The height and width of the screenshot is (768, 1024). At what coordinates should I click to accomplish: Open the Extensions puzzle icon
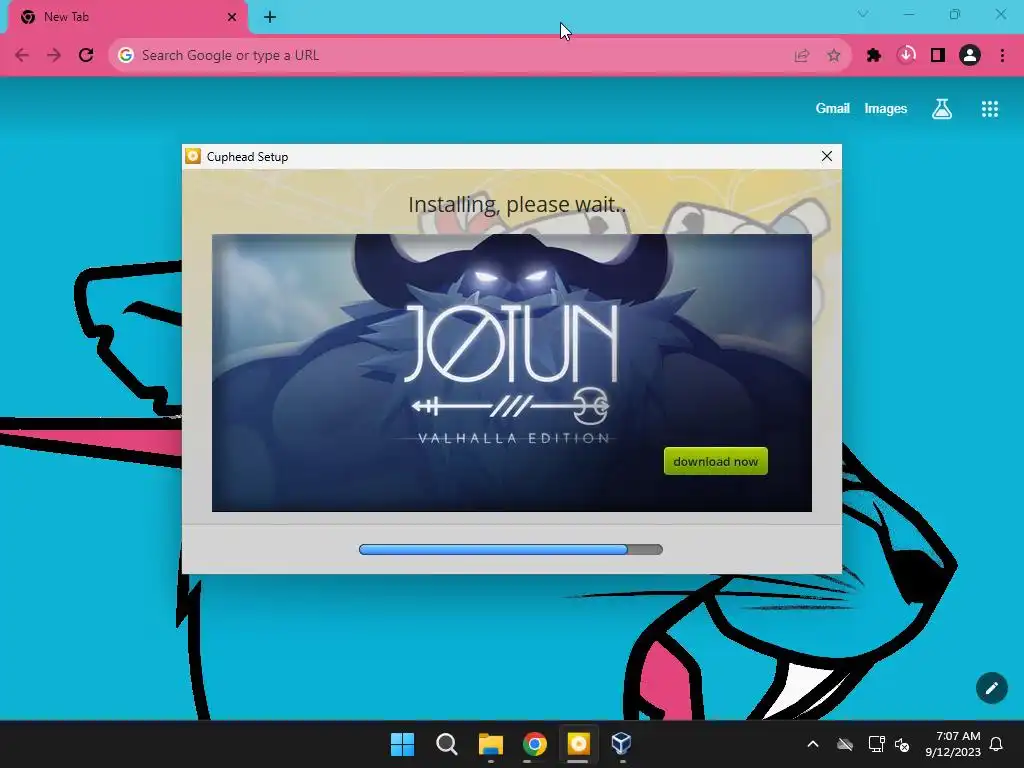click(874, 56)
